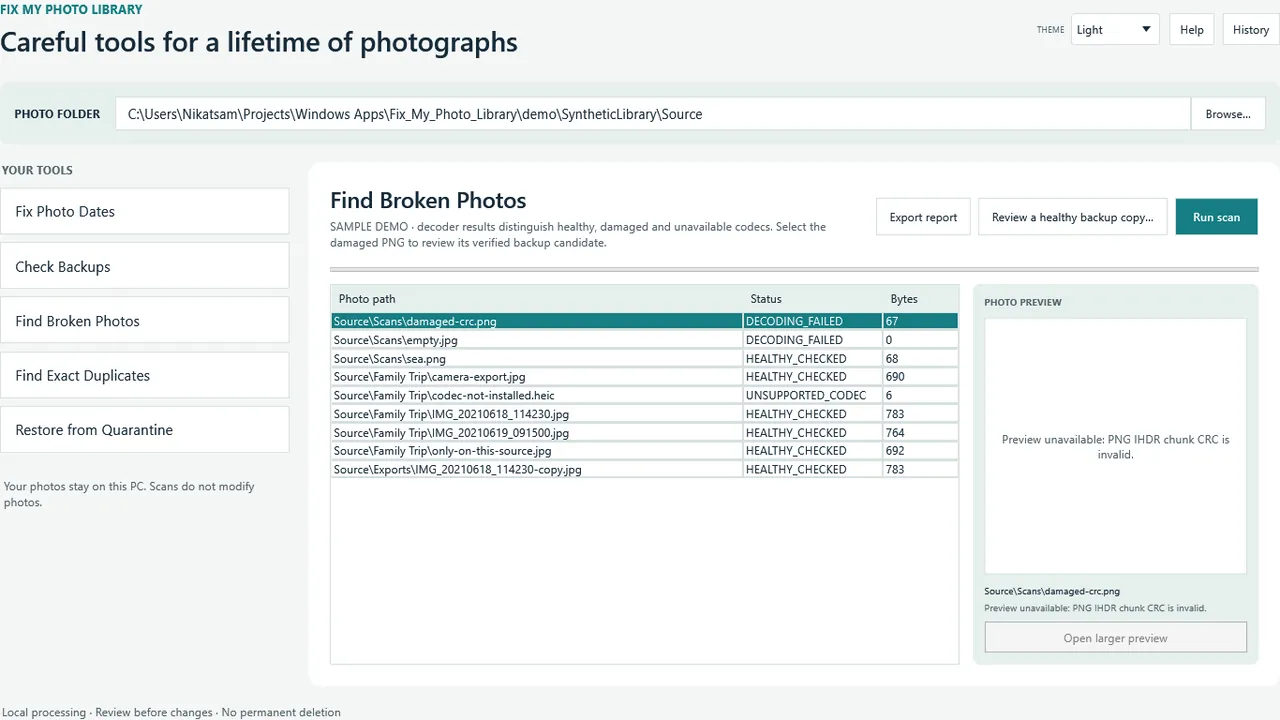Click the Browse... button for photo folder
Viewport: 1280px width, 720px height.
point(1228,114)
